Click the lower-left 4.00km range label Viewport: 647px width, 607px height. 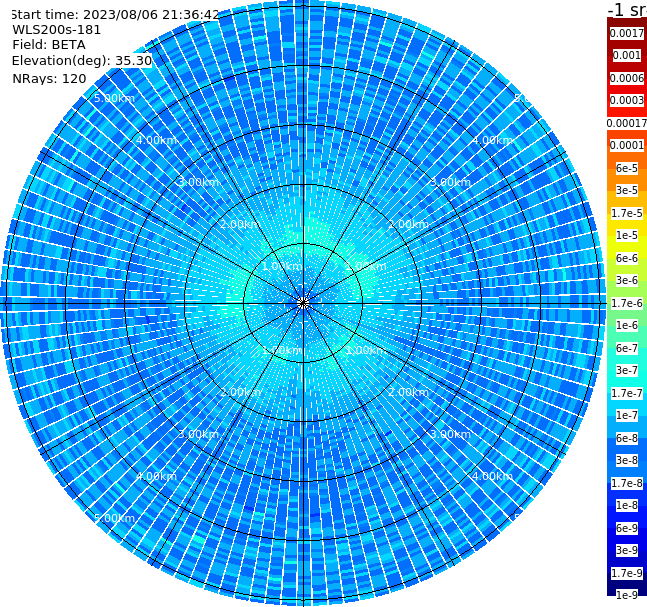point(156,476)
